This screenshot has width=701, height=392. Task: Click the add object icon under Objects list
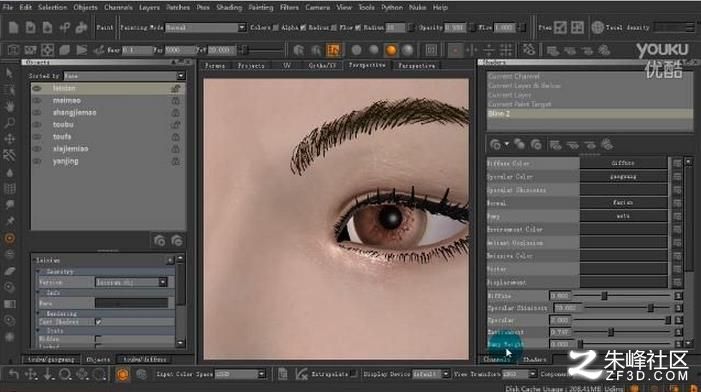[x=160, y=241]
